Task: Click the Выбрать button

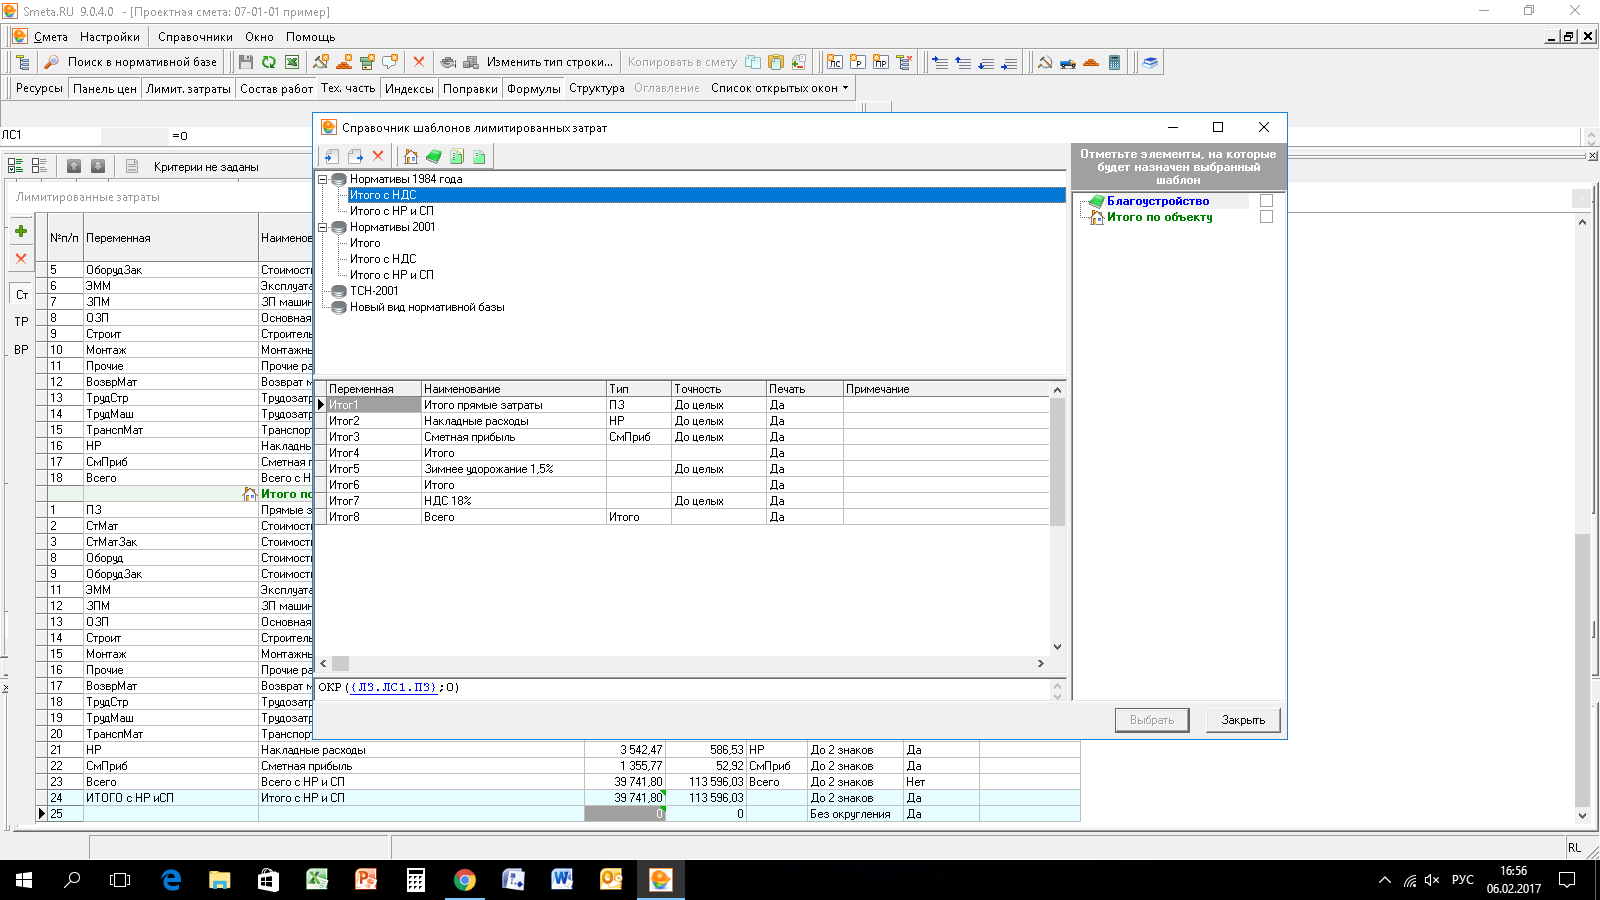Action: point(1152,720)
